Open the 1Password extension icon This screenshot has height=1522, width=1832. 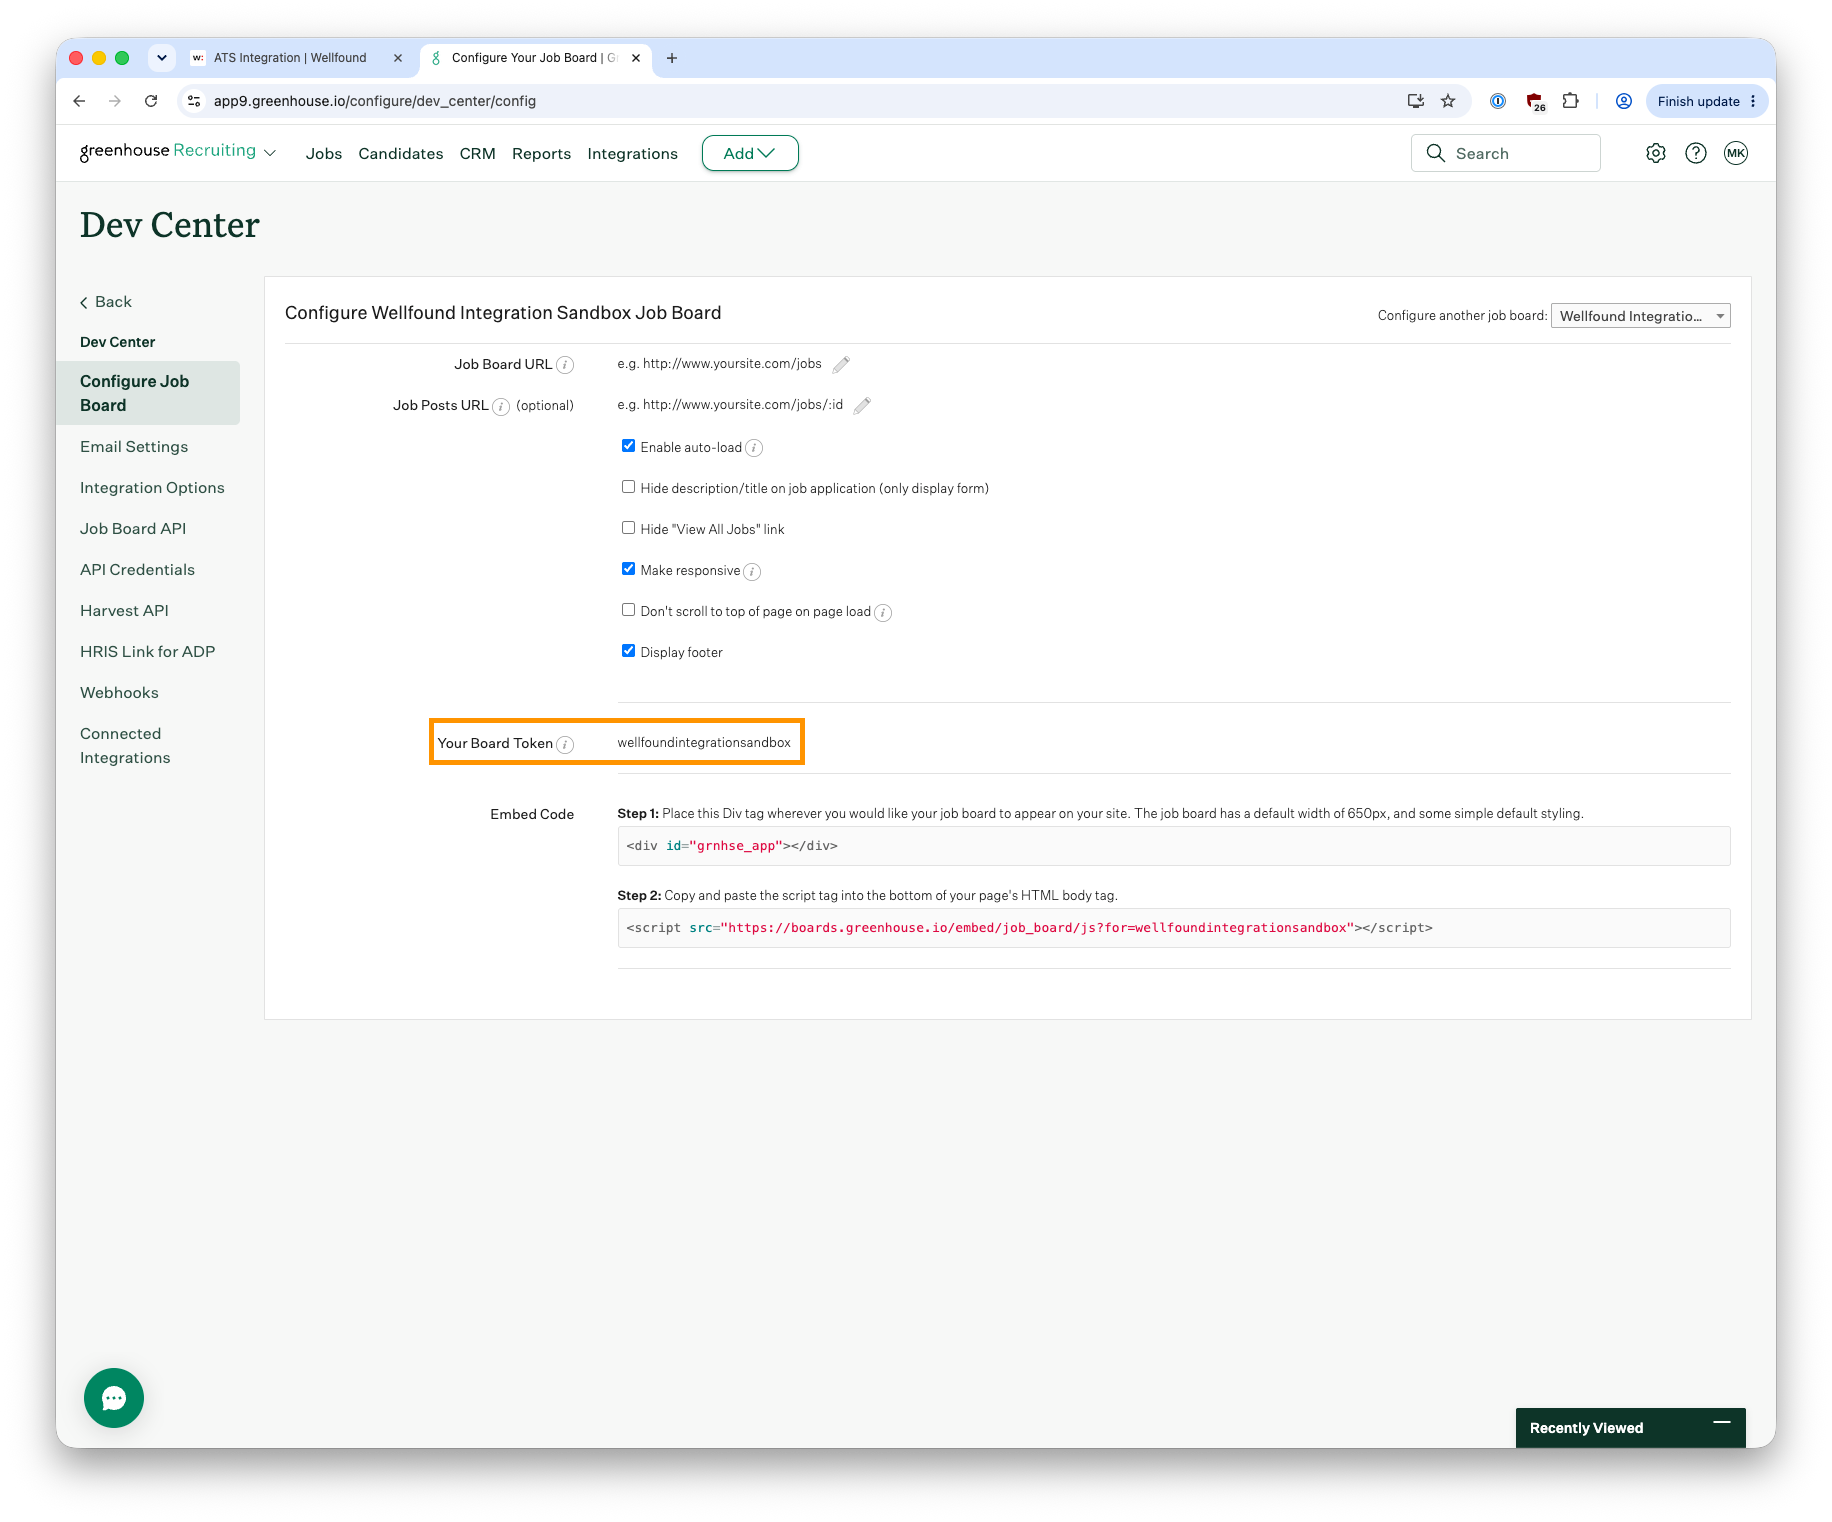click(1498, 101)
